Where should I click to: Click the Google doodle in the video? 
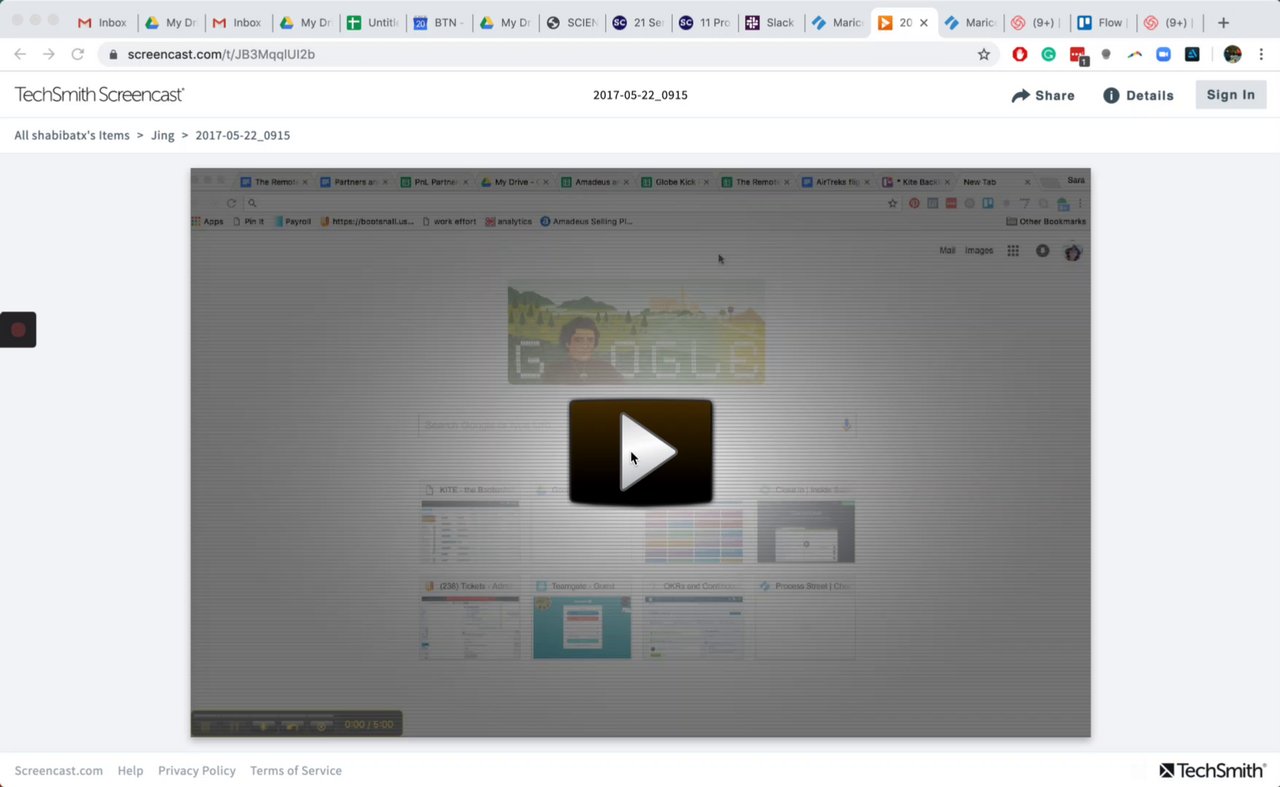tap(636, 333)
